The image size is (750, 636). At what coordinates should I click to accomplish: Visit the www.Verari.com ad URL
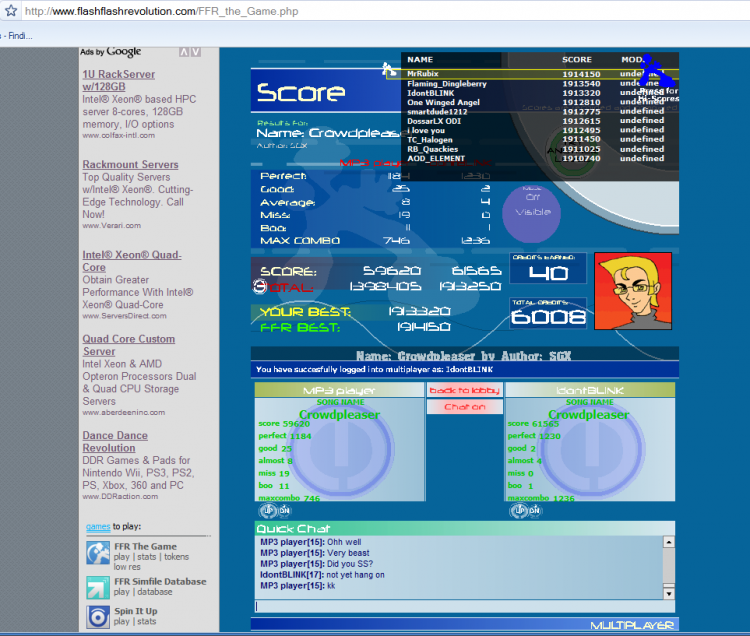[111, 226]
